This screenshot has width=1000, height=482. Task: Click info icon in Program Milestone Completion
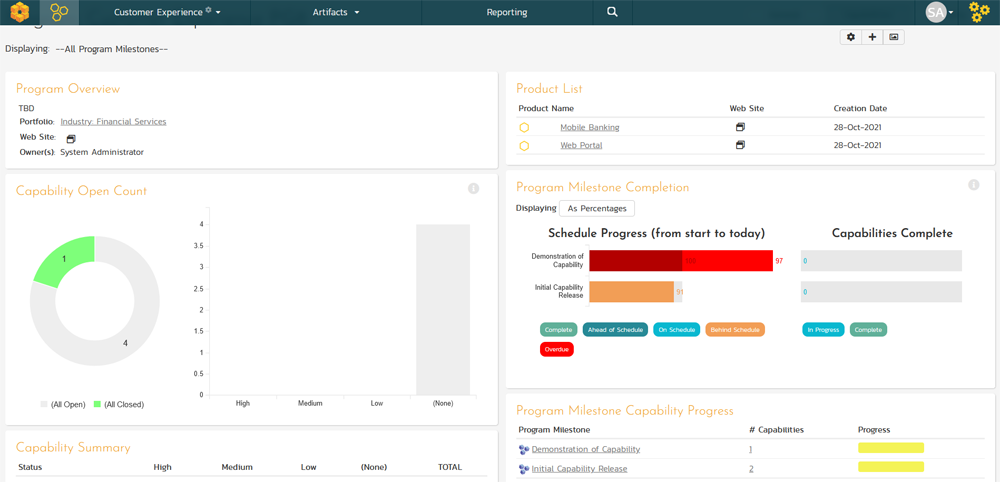coord(973,185)
